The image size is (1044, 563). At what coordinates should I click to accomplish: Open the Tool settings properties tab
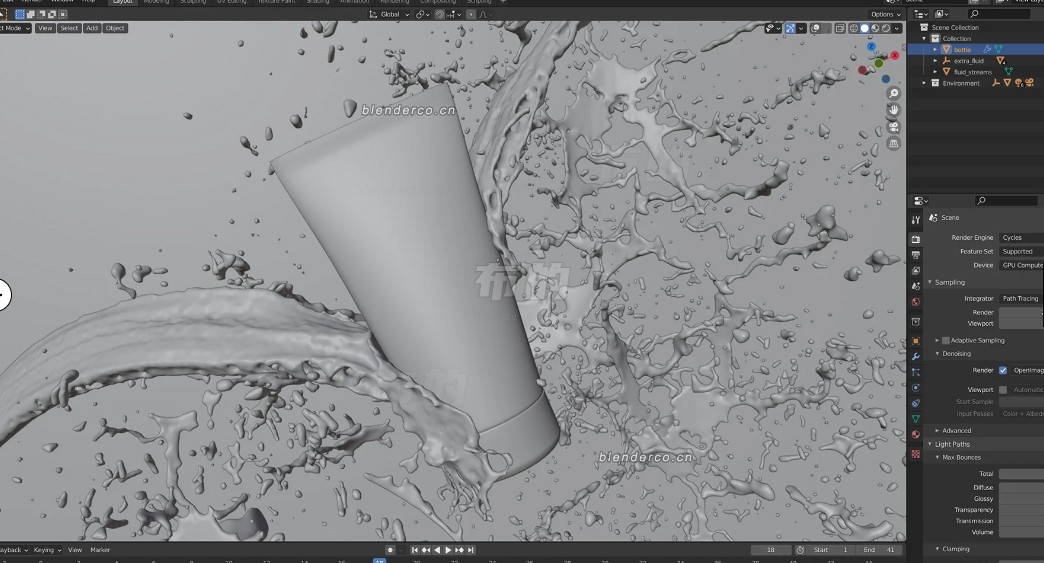(915, 220)
